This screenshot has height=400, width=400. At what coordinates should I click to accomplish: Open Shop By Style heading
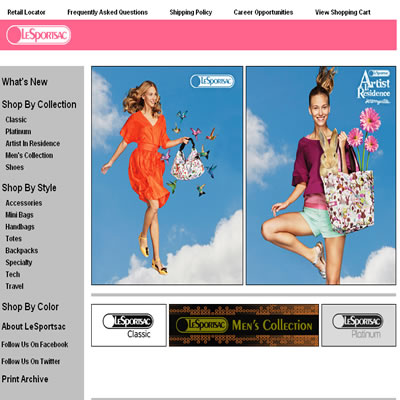click(x=29, y=188)
